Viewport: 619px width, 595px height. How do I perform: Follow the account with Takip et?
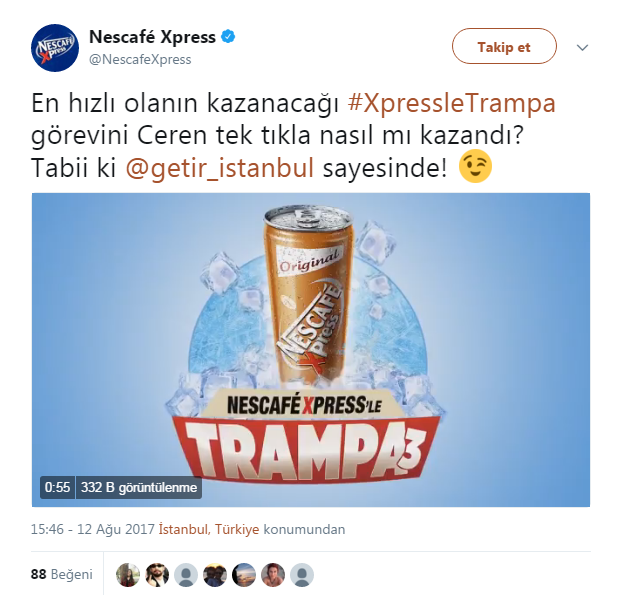point(504,46)
